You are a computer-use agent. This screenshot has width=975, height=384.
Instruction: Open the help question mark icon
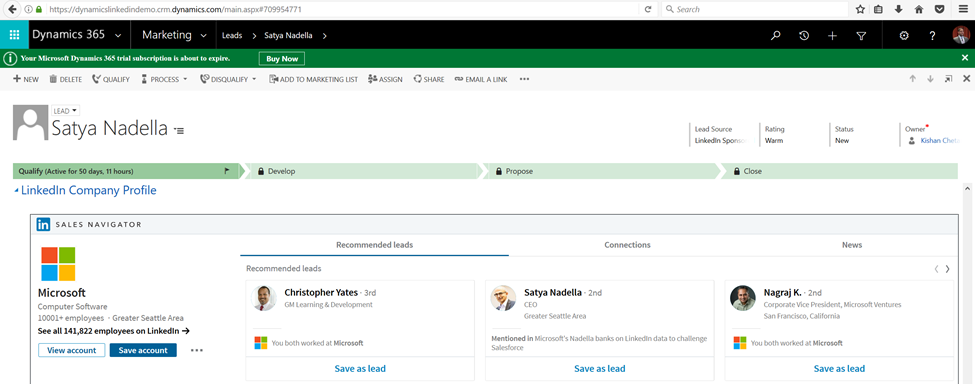coord(933,35)
